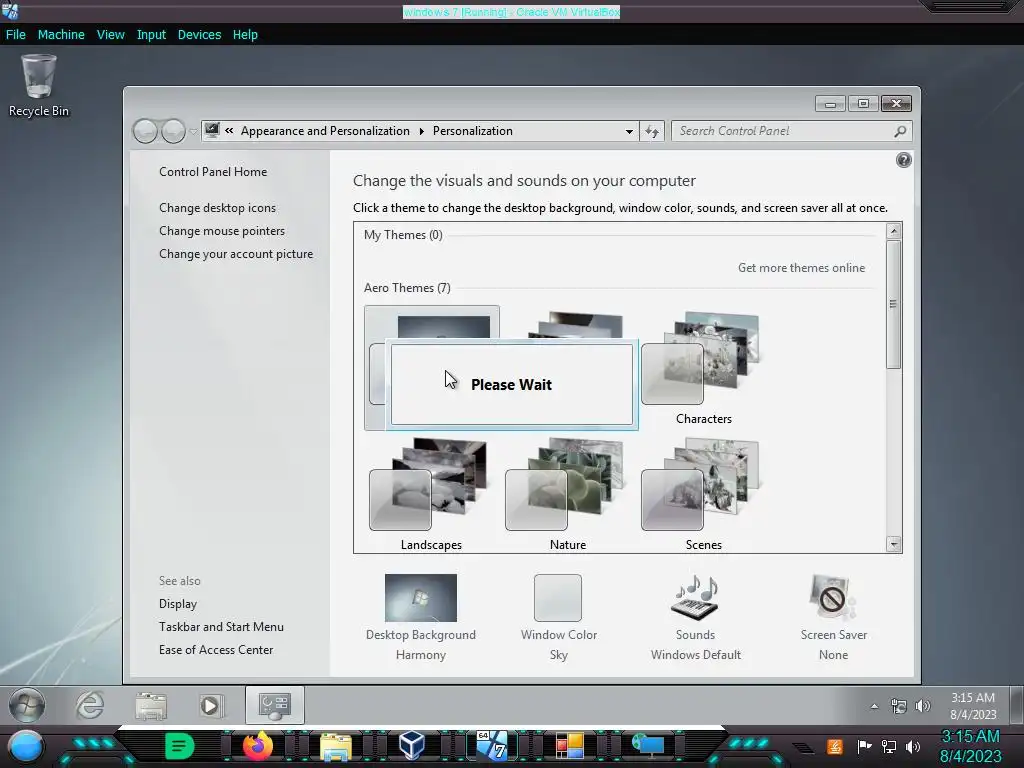Open the host Start orb button
This screenshot has width=1024, height=768.
(x=25, y=746)
